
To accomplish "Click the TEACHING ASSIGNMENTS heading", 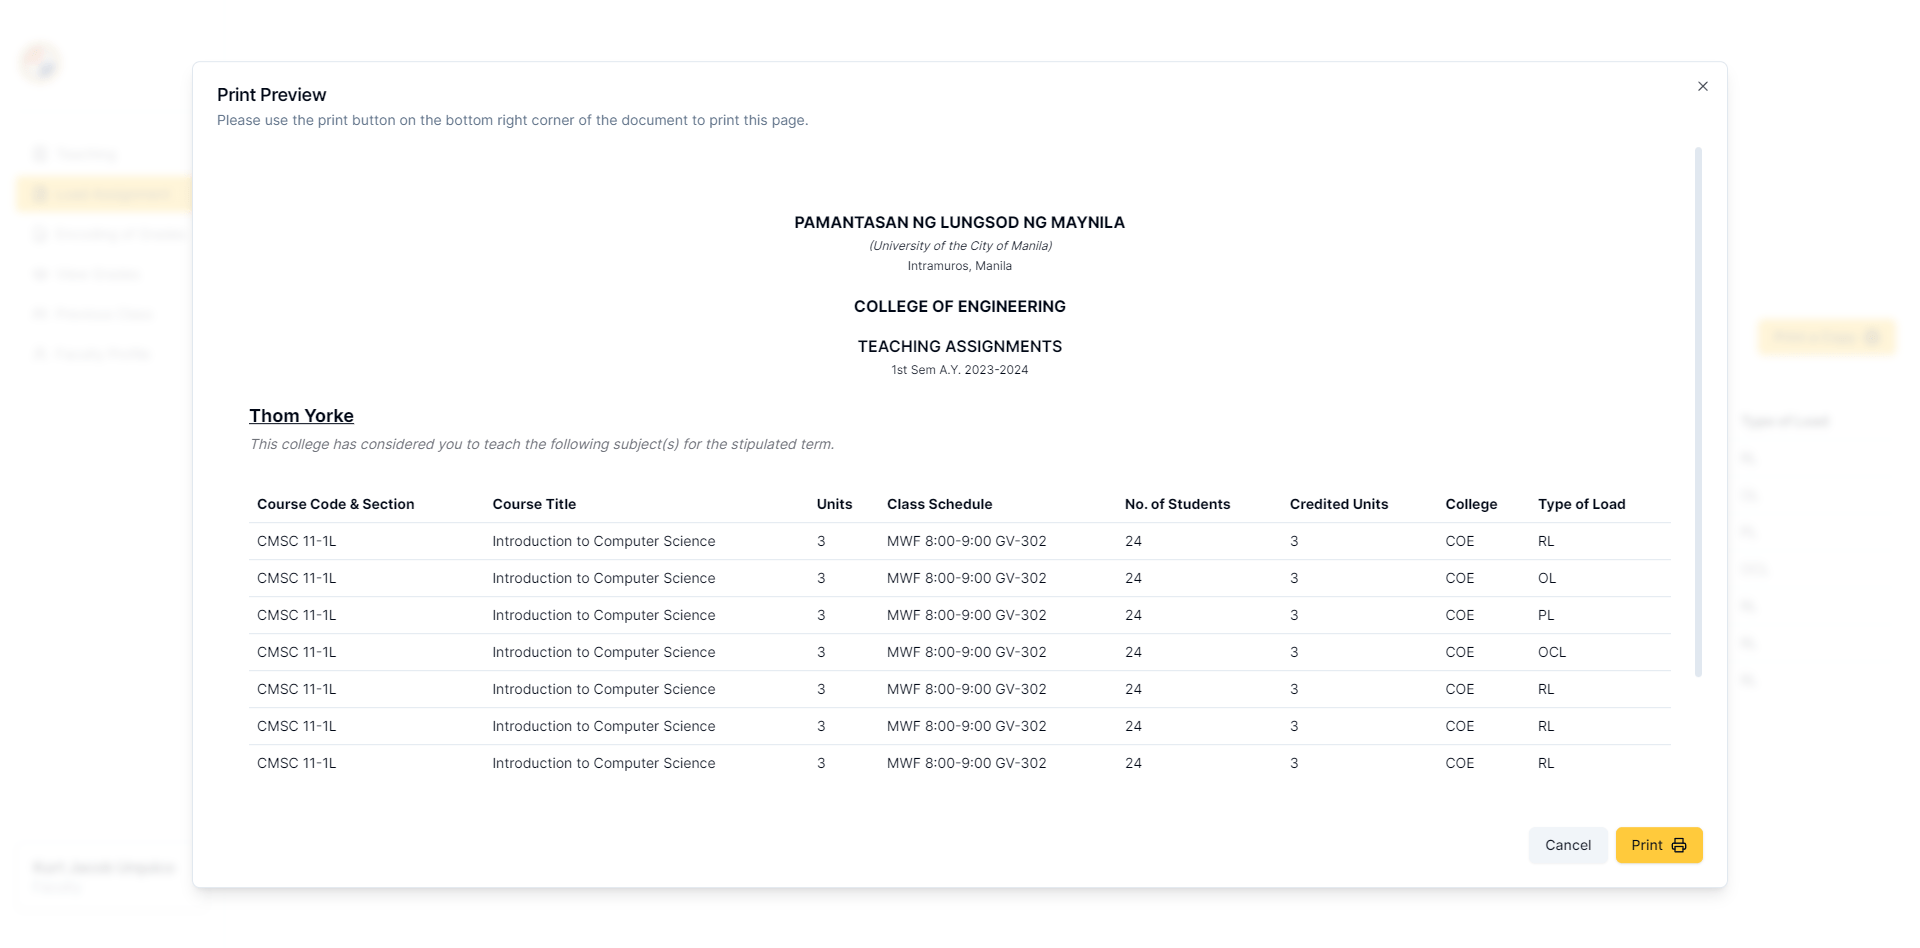I will [x=960, y=346].
